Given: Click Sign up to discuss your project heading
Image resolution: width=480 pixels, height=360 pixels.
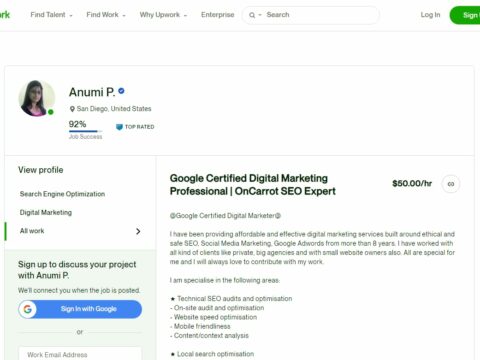Looking at the screenshot, I should (77, 270).
